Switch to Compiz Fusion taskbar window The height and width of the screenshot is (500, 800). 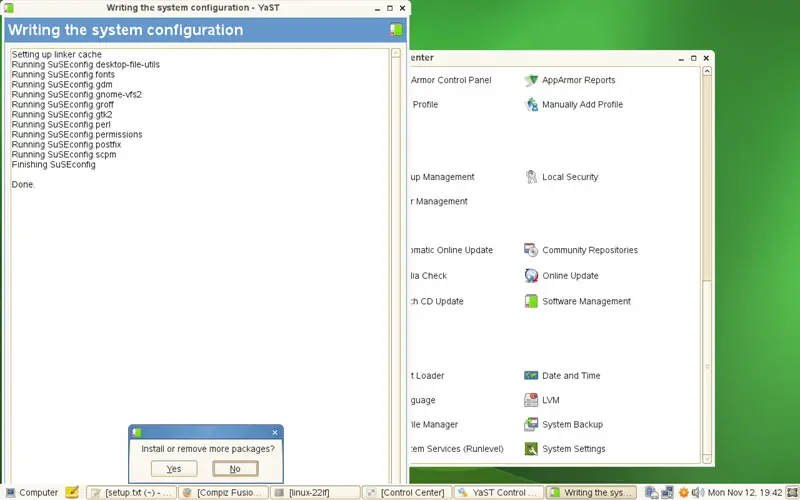pos(223,492)
